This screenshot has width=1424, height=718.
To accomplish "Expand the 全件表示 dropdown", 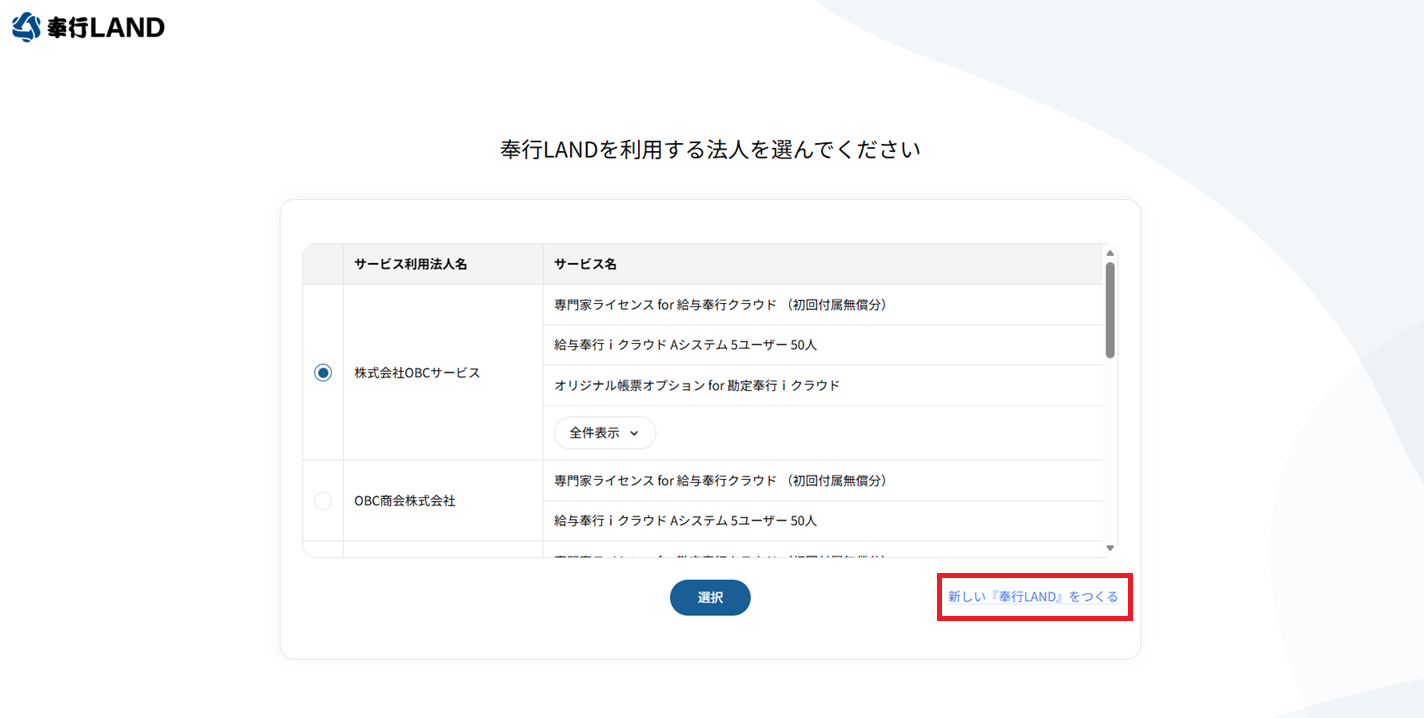I will point(605,433).
